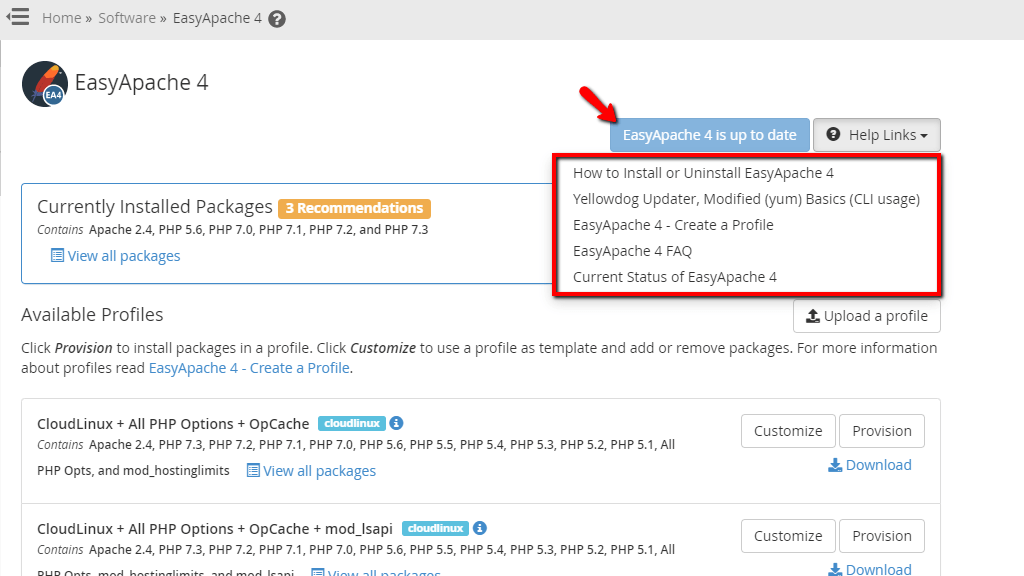Click the list icon beside installed packages' View all packages

pos(57,255)
